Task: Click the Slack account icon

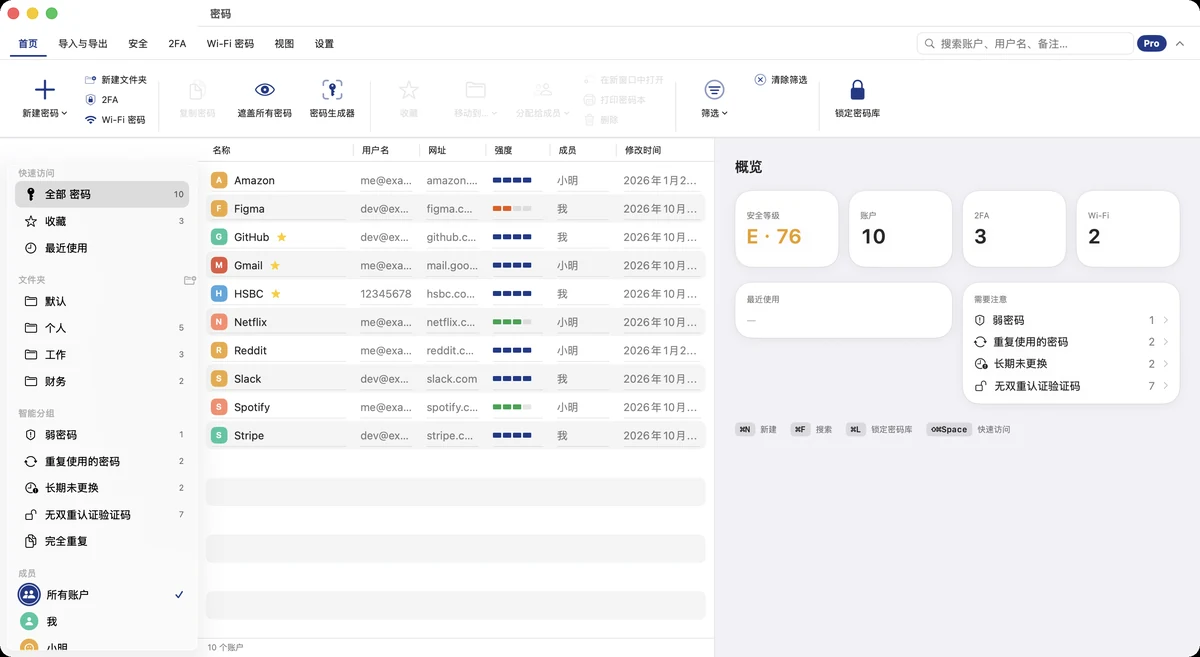Action: [219, 379]
